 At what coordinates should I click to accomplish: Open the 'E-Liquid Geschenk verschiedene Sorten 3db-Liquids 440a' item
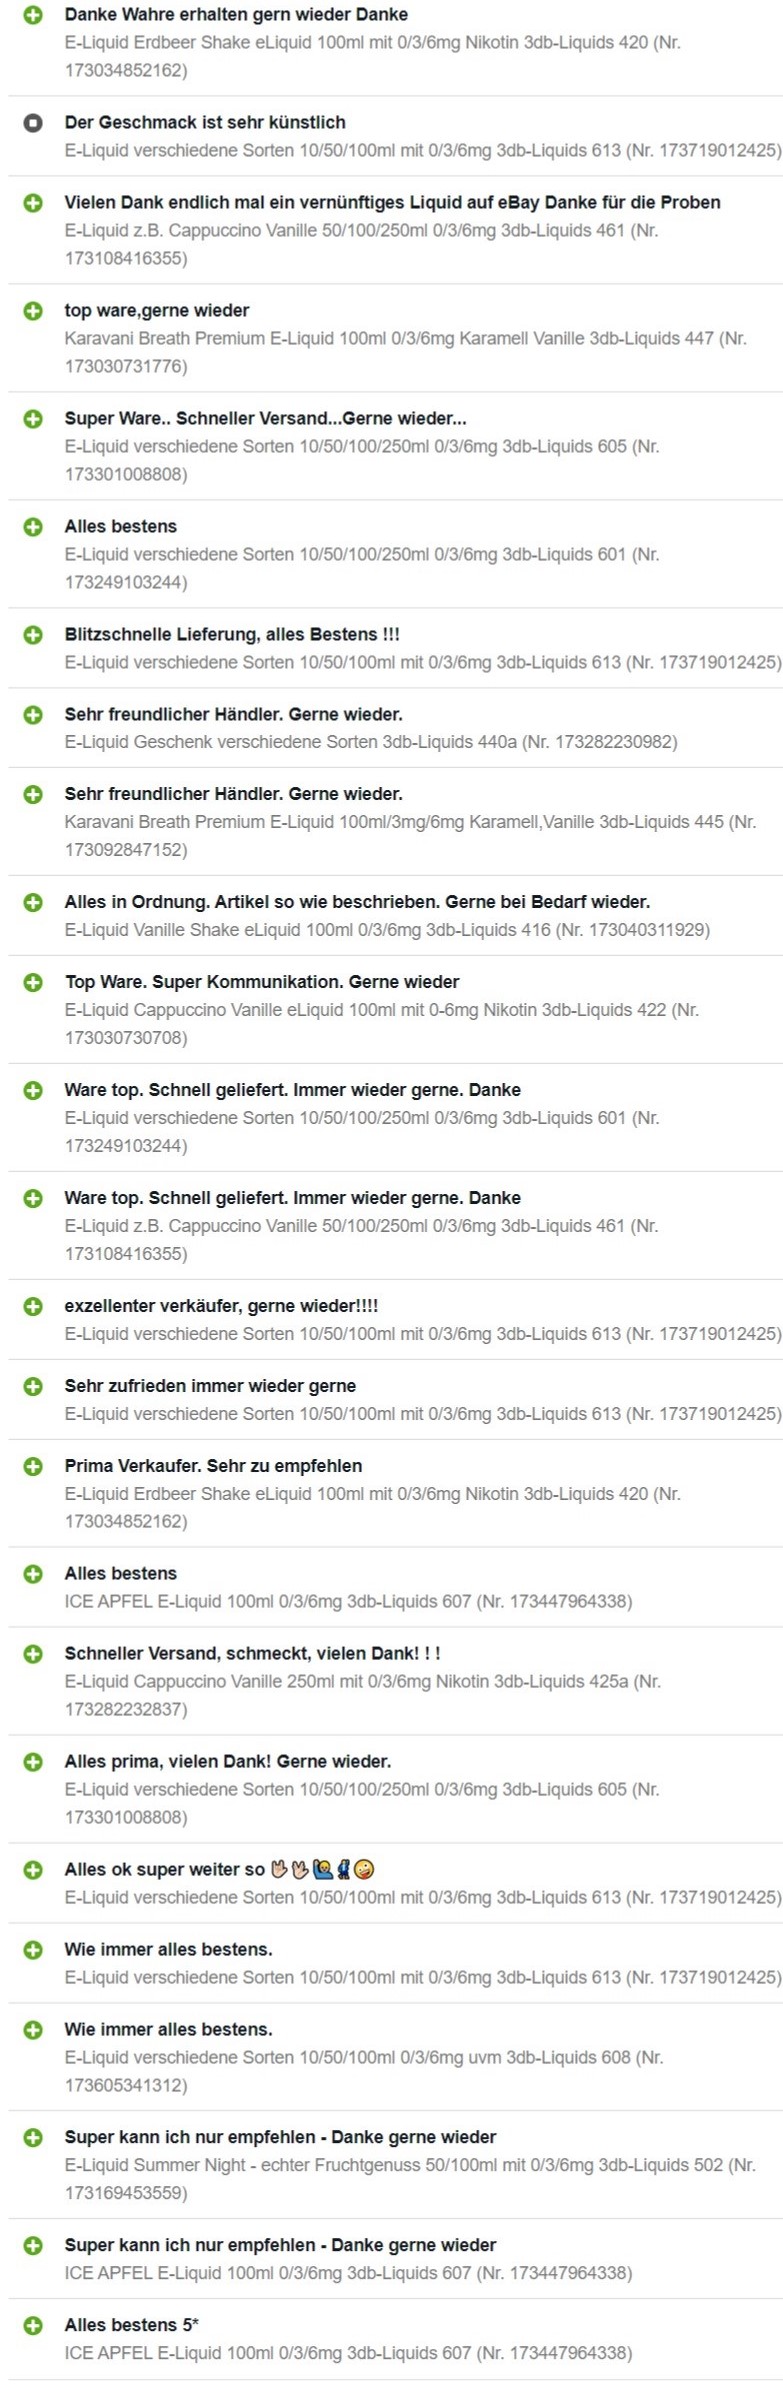point(371,742)
